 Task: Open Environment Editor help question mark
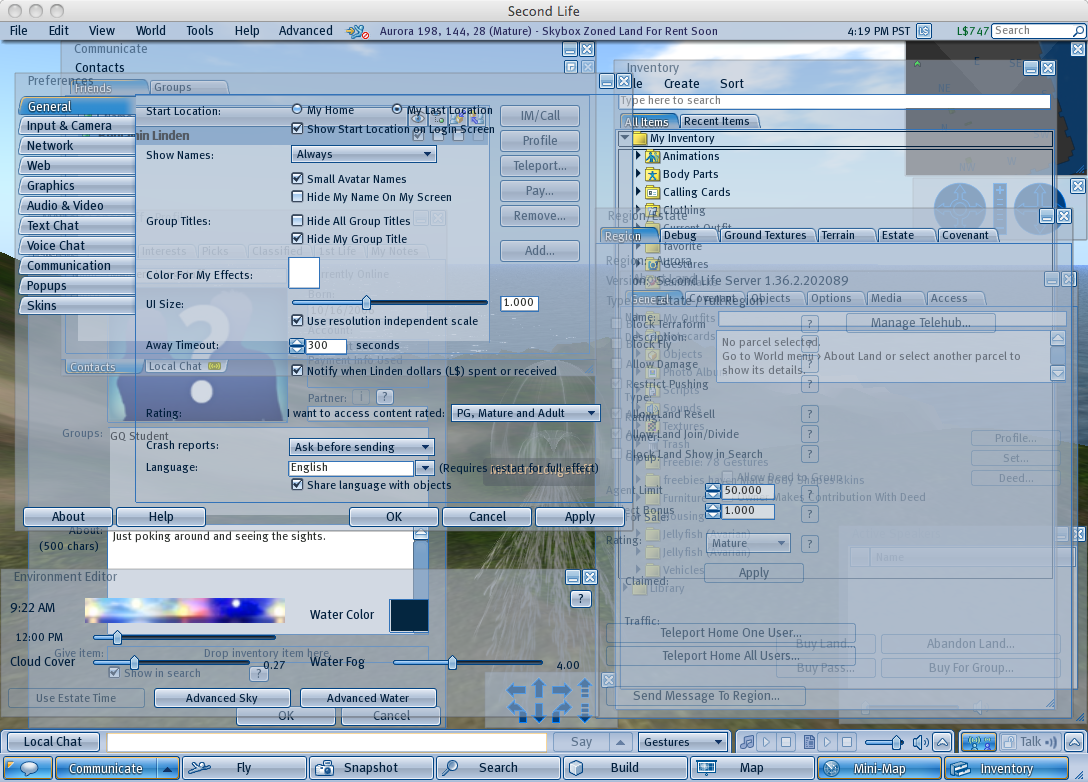pos(580,599)
